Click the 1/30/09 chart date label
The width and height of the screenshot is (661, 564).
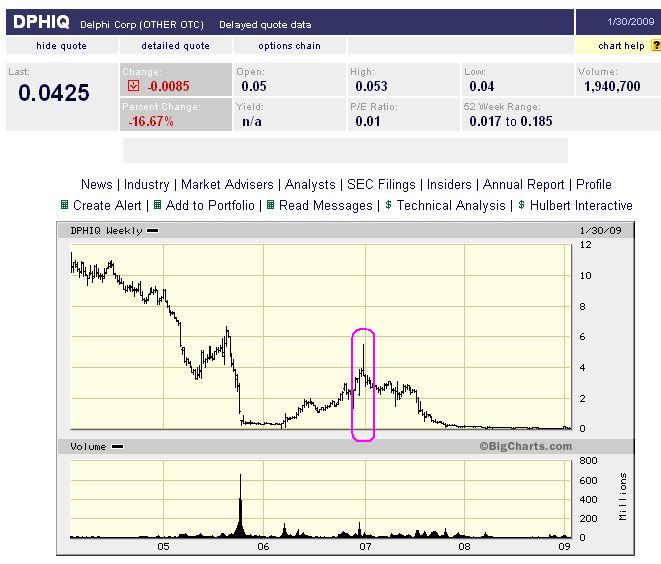point(600,231)
